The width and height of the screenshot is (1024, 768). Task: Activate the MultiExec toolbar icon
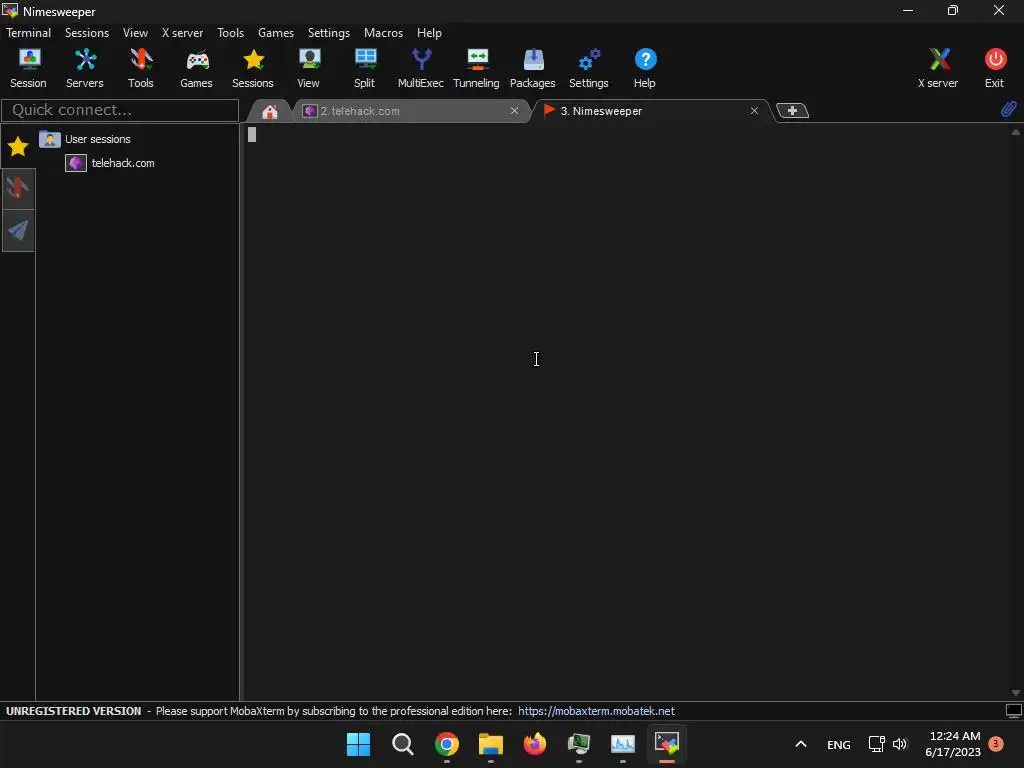[421, 68]
